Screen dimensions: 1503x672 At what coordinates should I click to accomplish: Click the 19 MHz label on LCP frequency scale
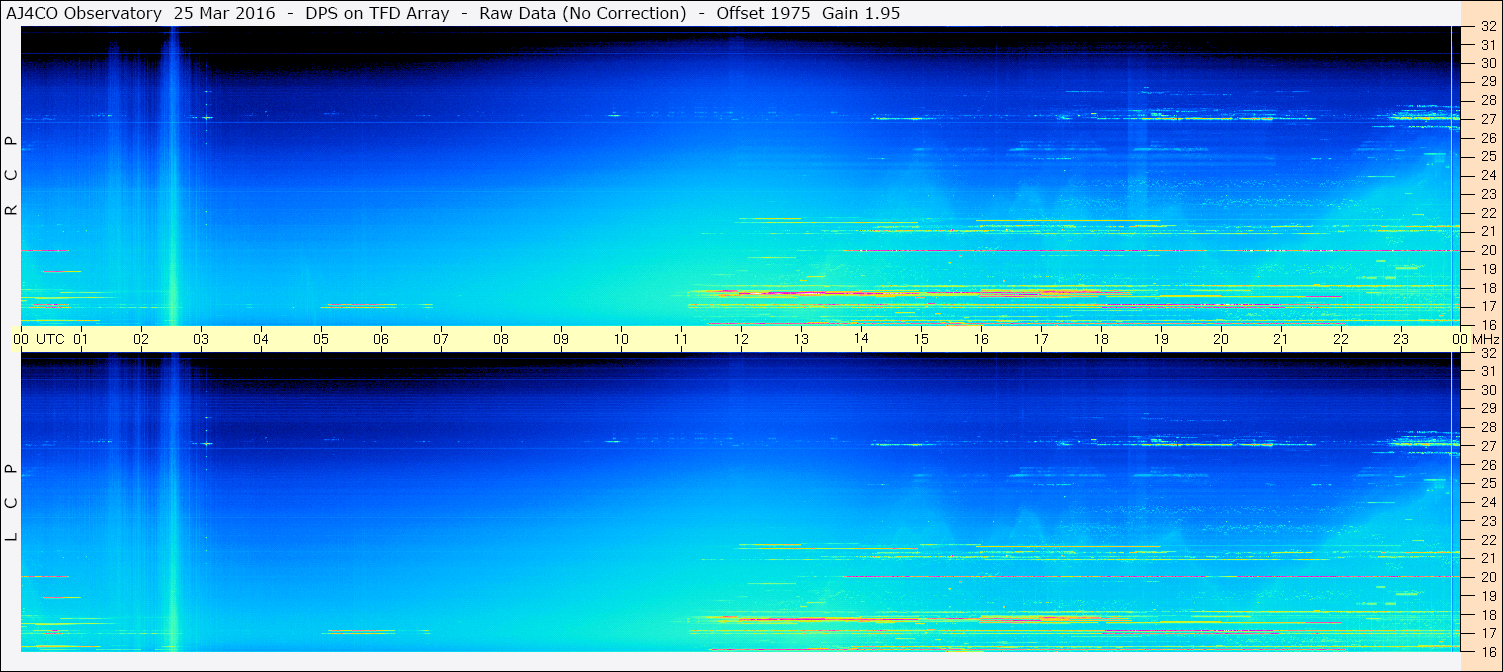coord(1488,596)
